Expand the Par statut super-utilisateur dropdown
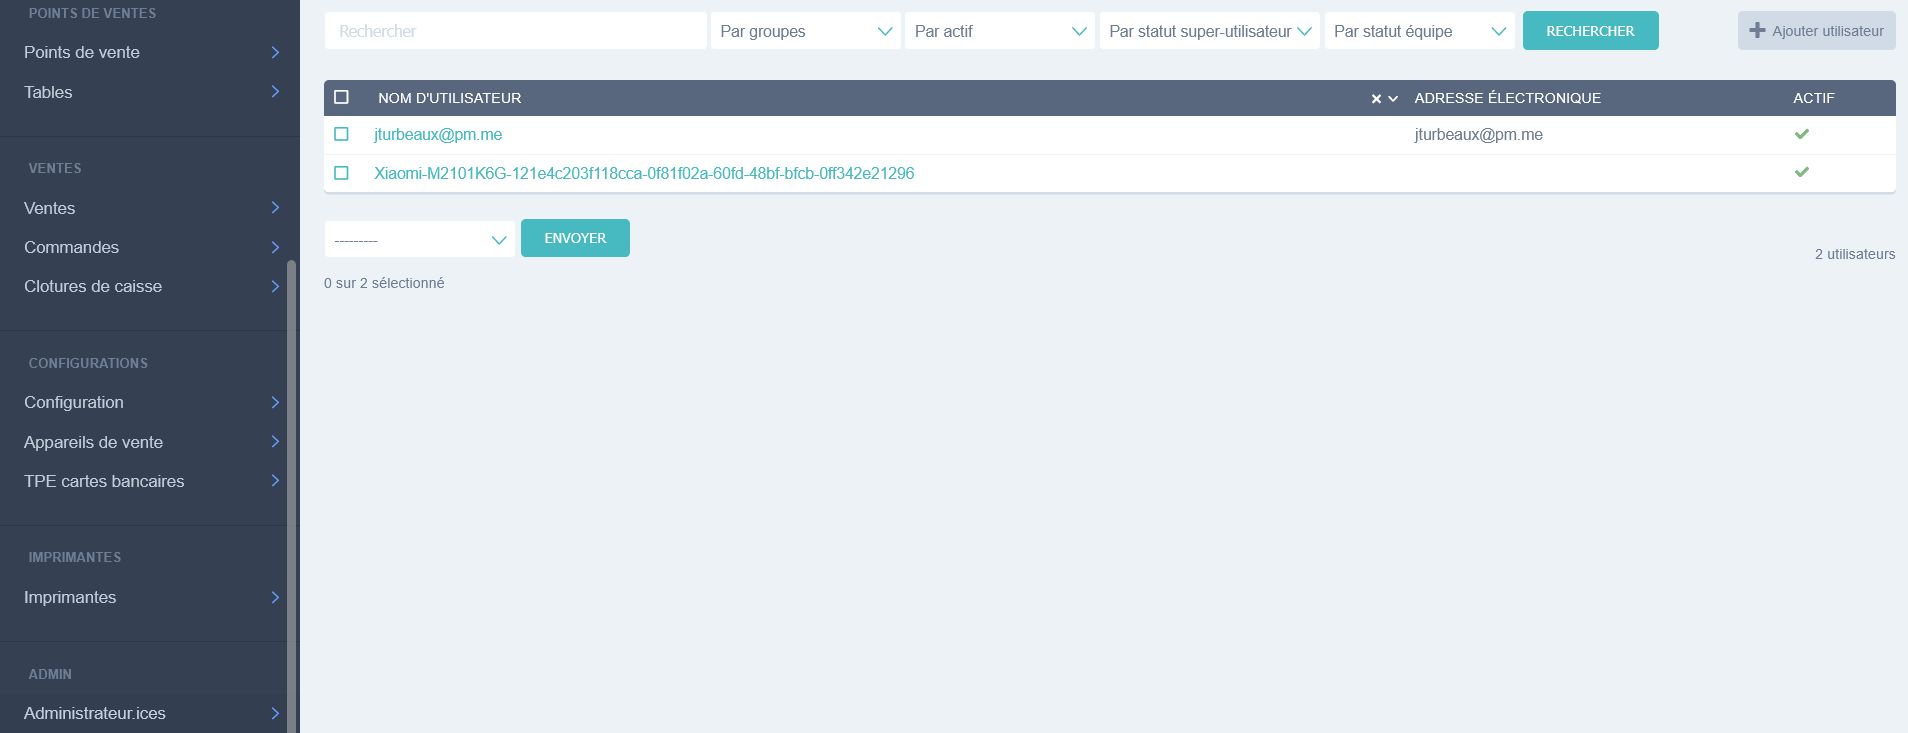 (x=1209, y=31)
